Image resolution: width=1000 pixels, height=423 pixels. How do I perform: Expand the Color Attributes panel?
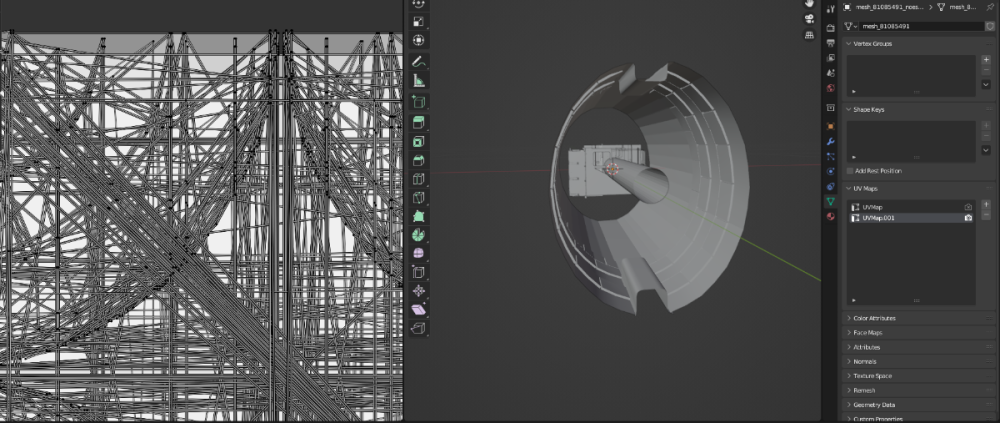[874, 318]
